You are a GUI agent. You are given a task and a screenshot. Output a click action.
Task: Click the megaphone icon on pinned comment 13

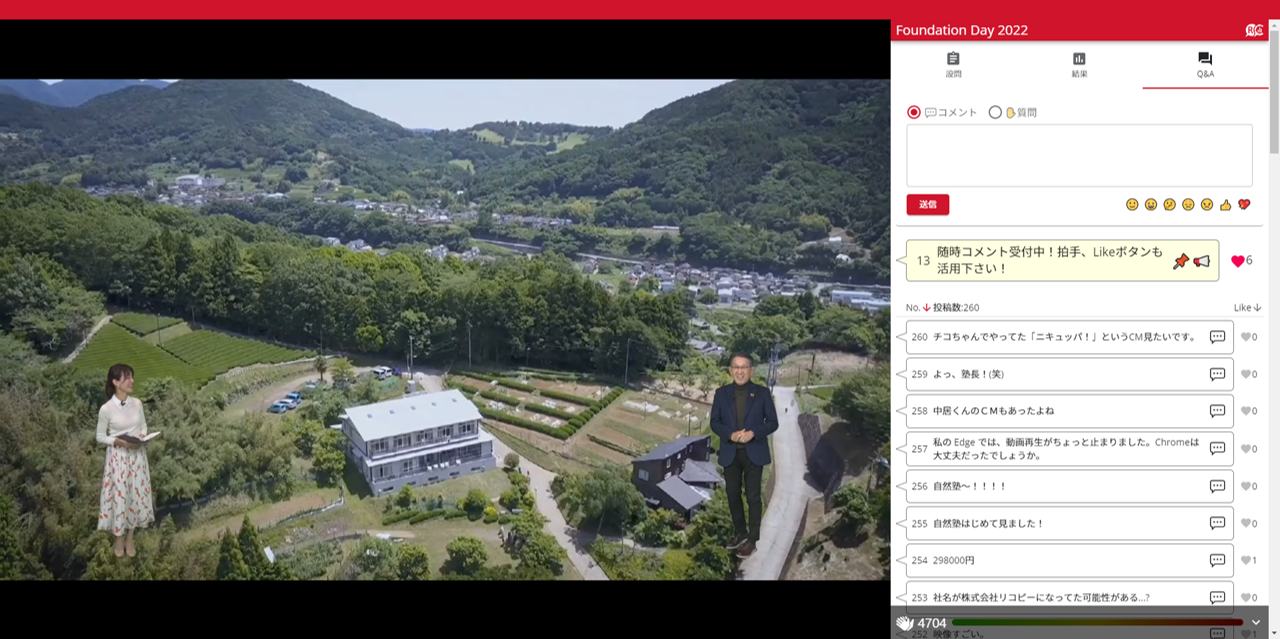click(x=1201, y=261)
